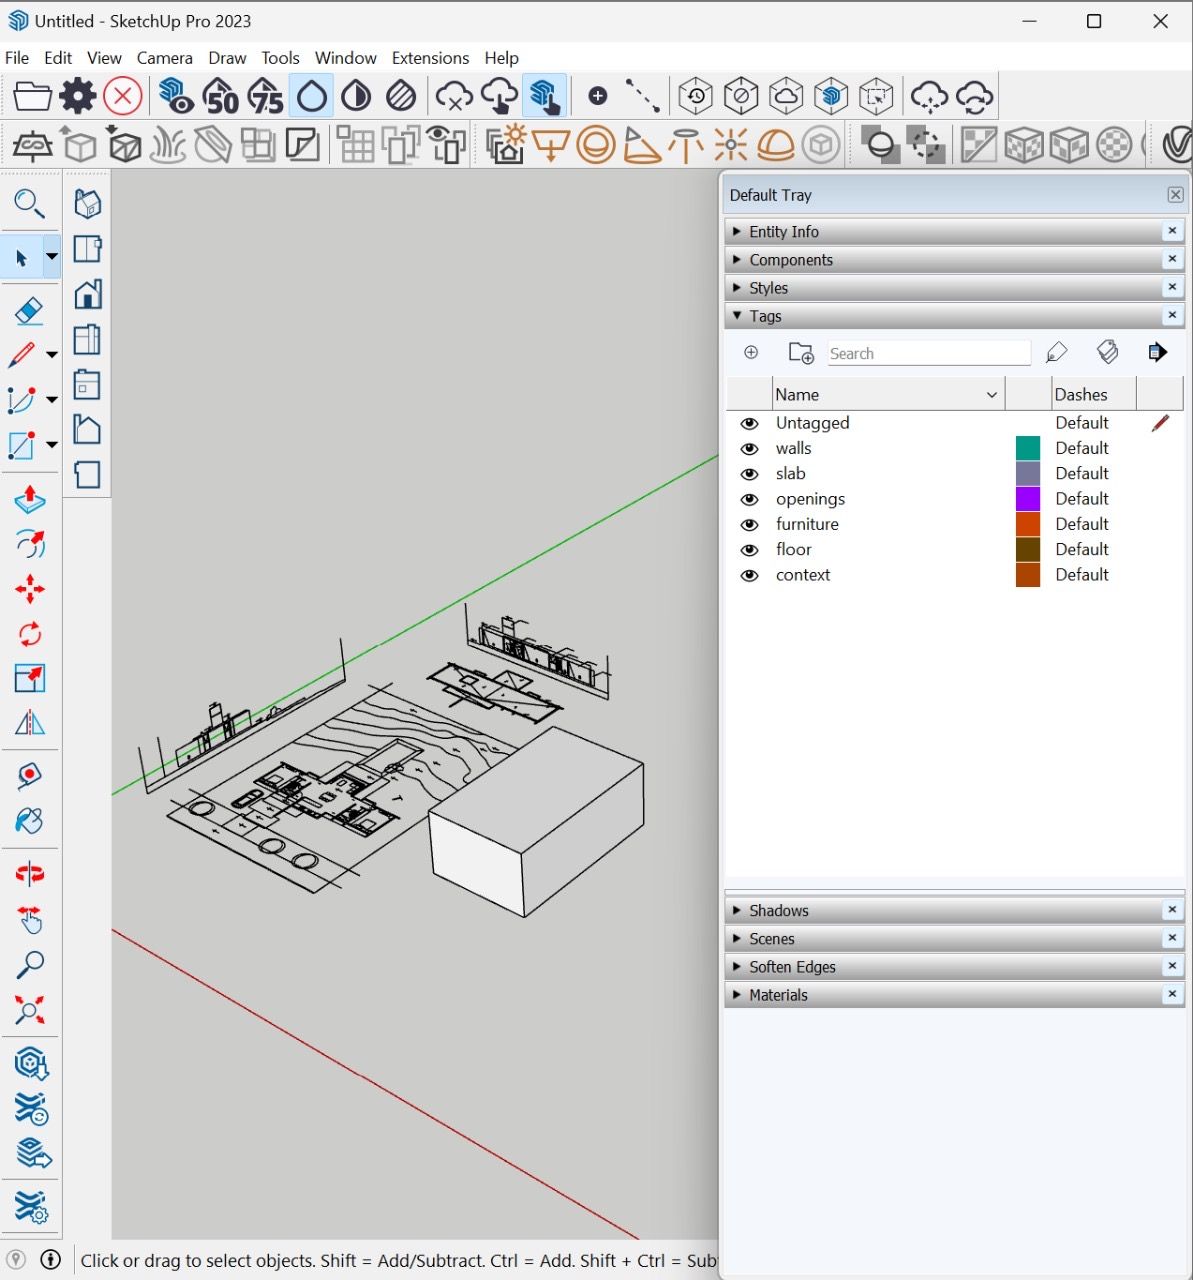Screen dimensions: 1193x1280
Task: Hide the furniture tag
Action: (x=749, y=524)
